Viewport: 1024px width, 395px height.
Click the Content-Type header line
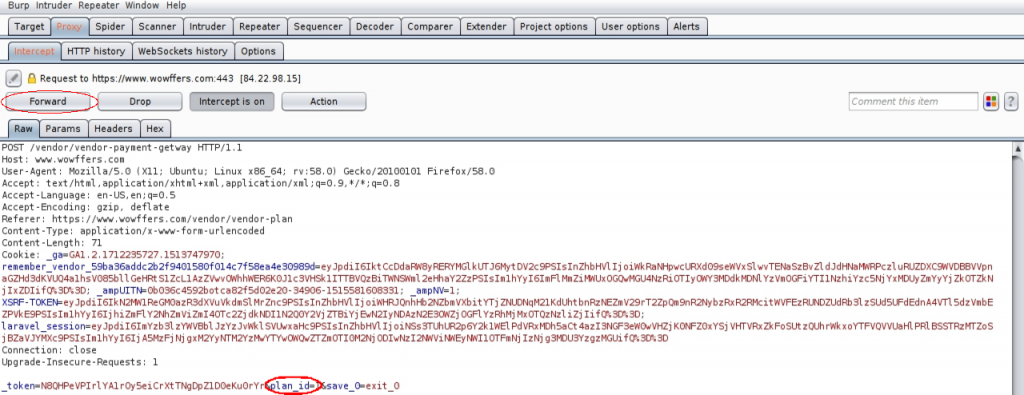133,230
